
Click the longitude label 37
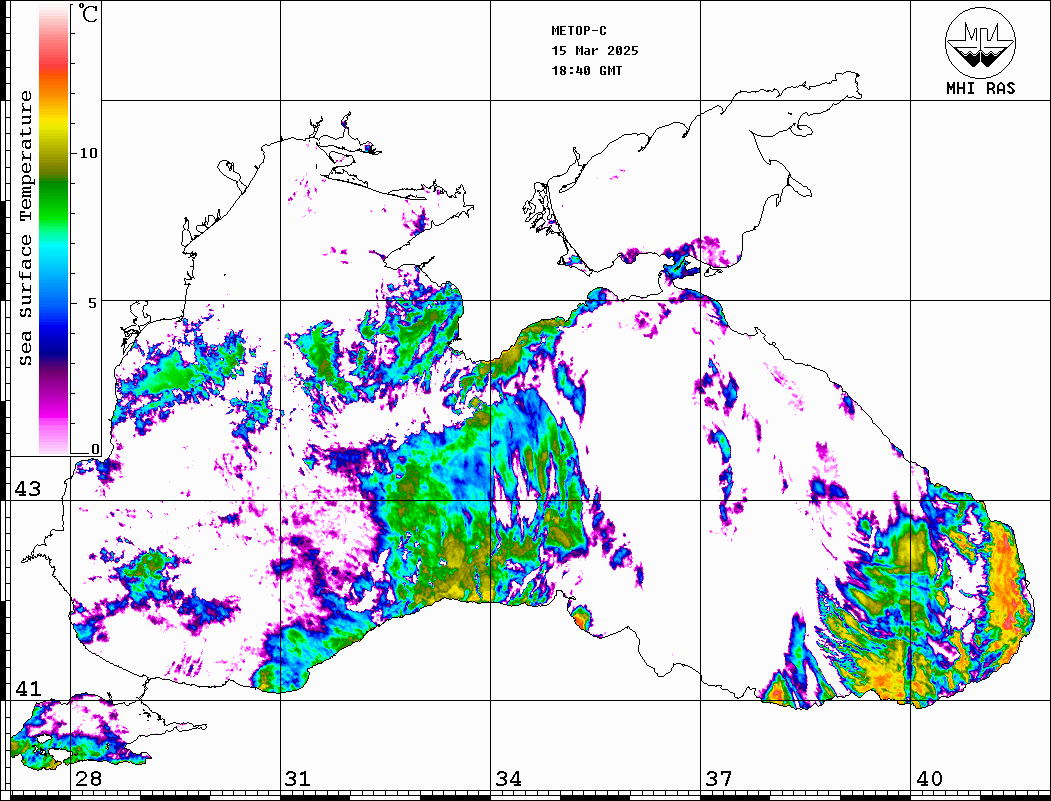(x=719, y=778)
